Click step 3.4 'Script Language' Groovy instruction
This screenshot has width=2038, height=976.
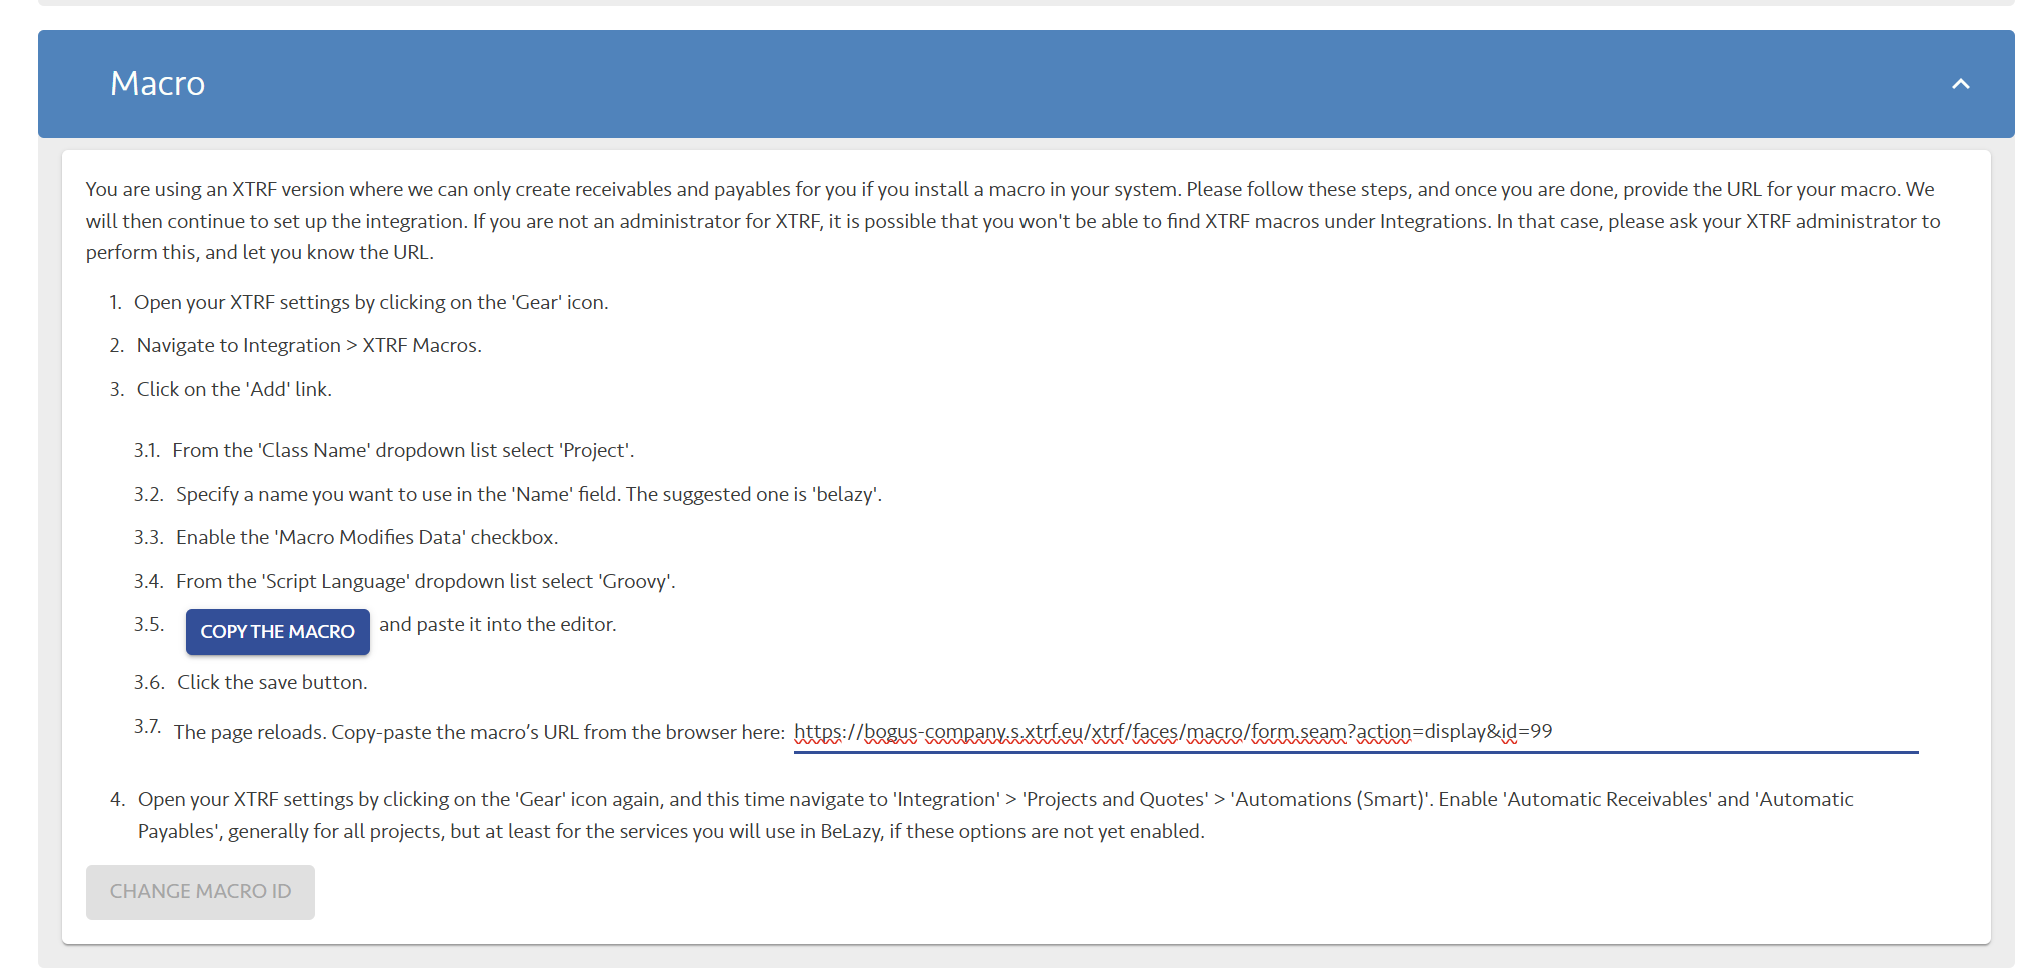(x=426, y=581)
